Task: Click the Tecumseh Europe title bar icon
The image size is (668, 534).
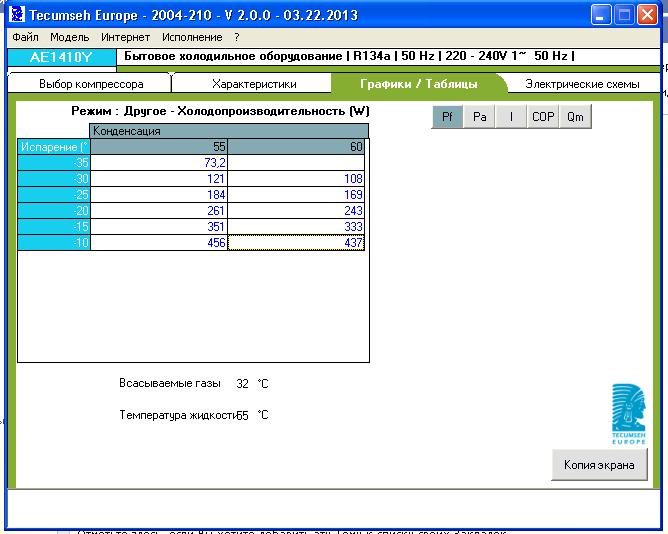Action: point(17,15)
